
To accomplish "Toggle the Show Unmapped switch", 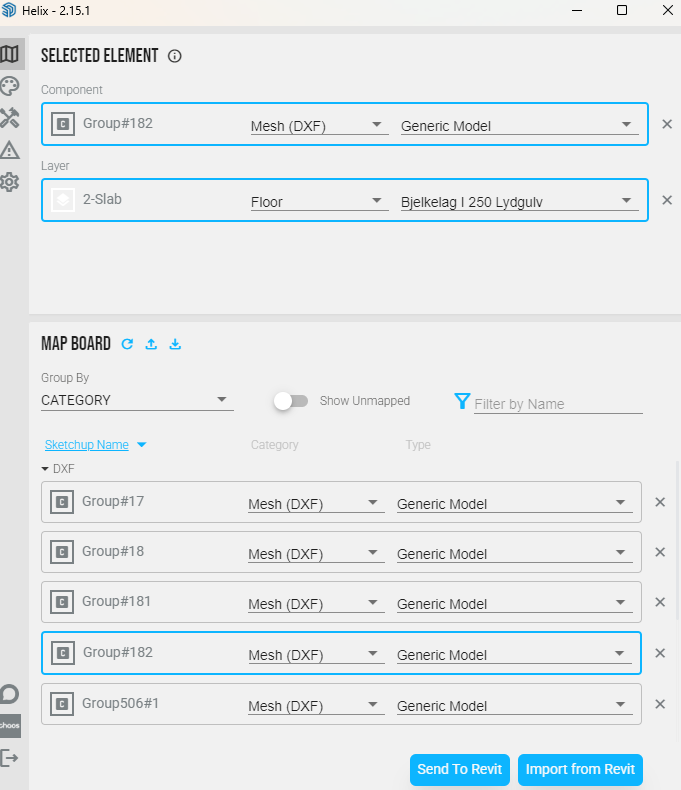I will point(291,401).
